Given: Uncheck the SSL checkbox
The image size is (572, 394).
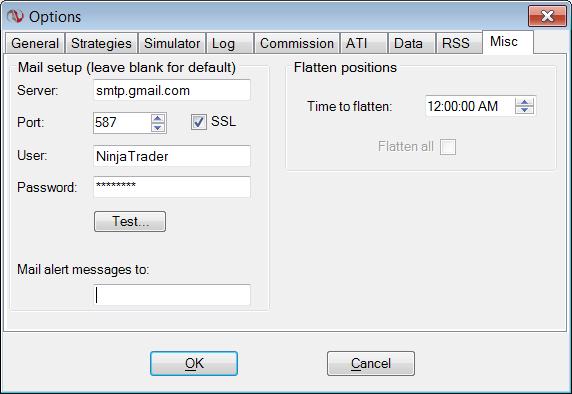Looking at the screenshot, I should coord(199,122).
